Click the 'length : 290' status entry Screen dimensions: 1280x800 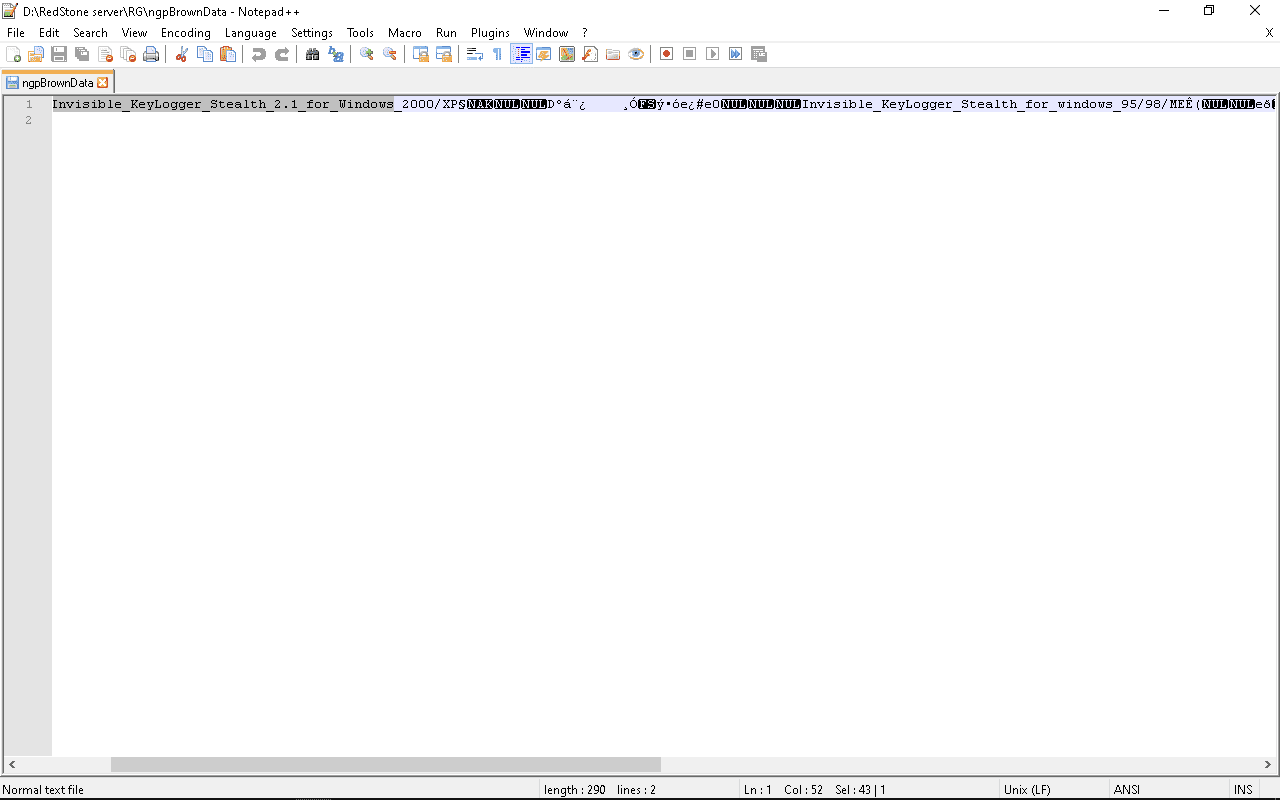click(x=575, y=789)
